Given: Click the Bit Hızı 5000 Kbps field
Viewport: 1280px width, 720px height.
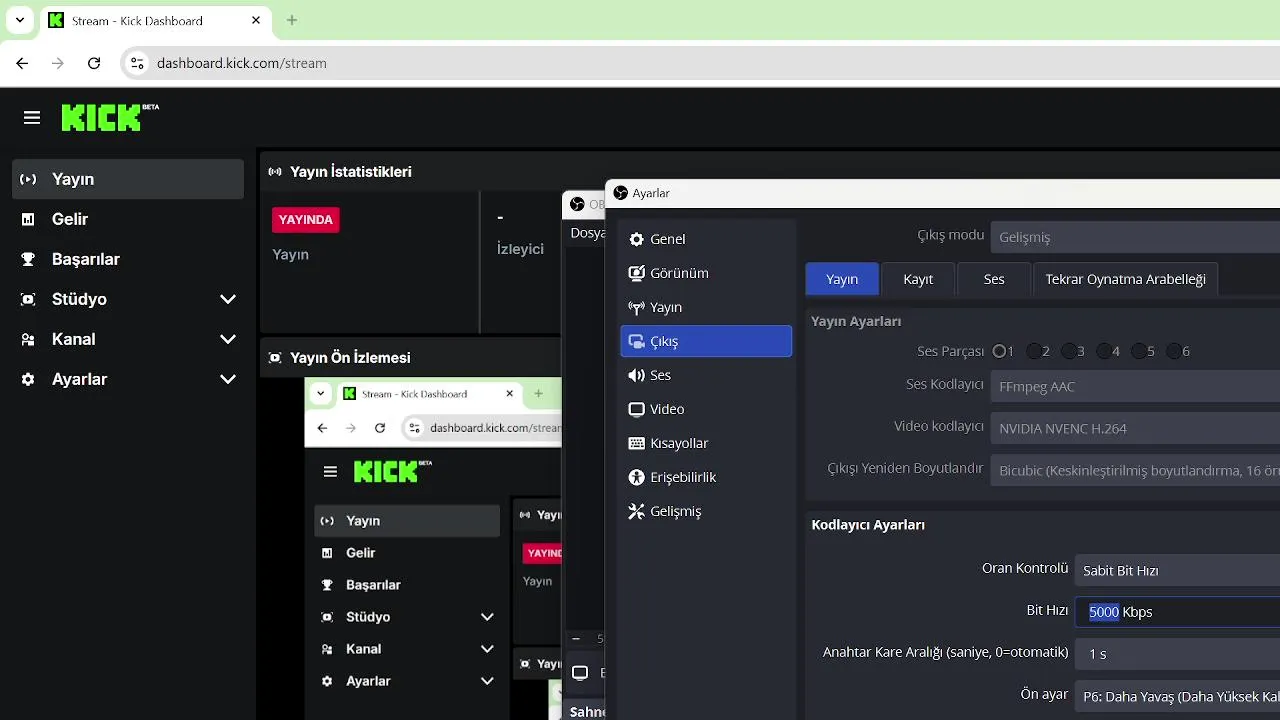Looking at the screenshot, I should [x=1177, y=612].
